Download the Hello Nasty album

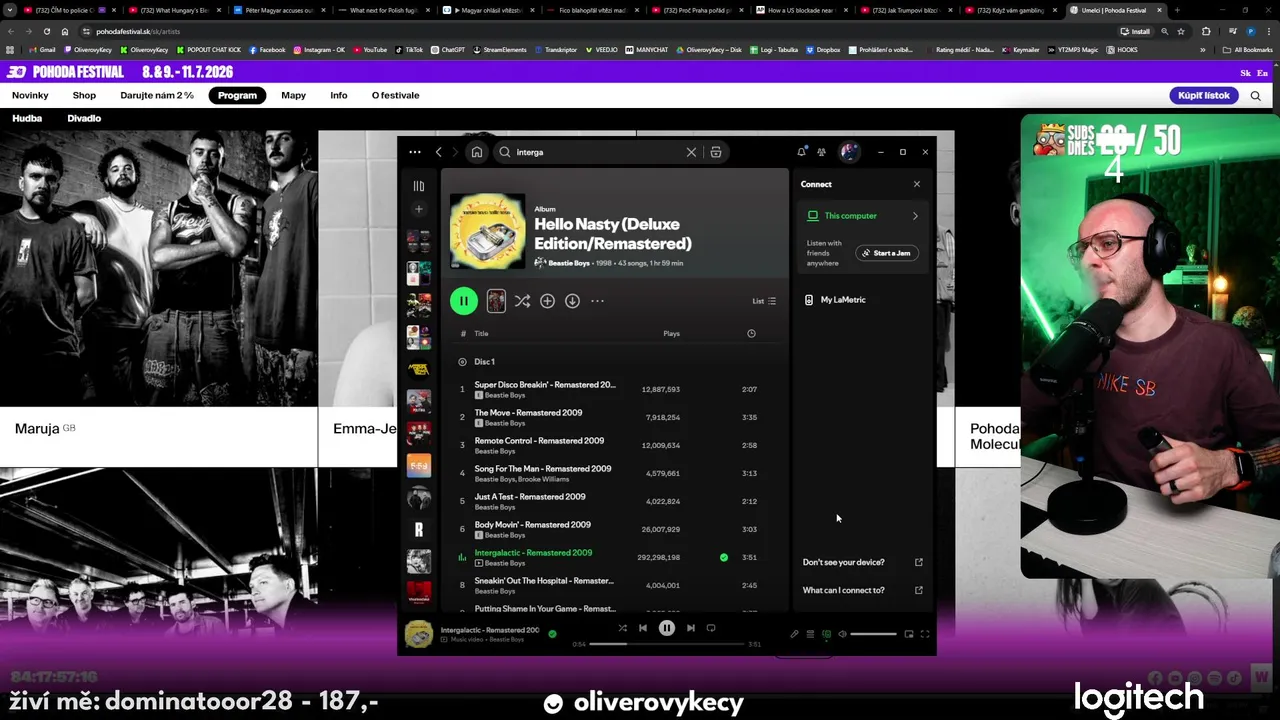tap(572, 301)
